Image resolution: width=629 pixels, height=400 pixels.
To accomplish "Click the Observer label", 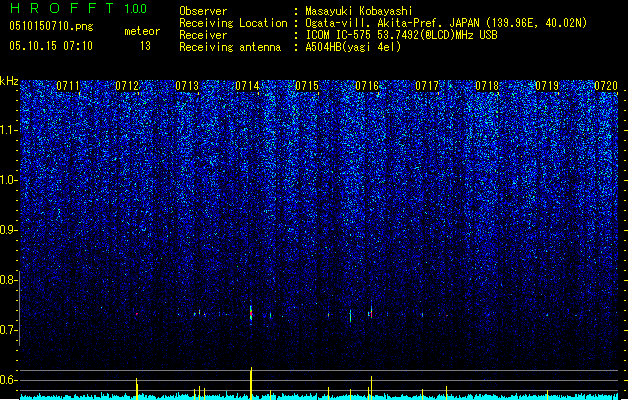I will 203,11.
